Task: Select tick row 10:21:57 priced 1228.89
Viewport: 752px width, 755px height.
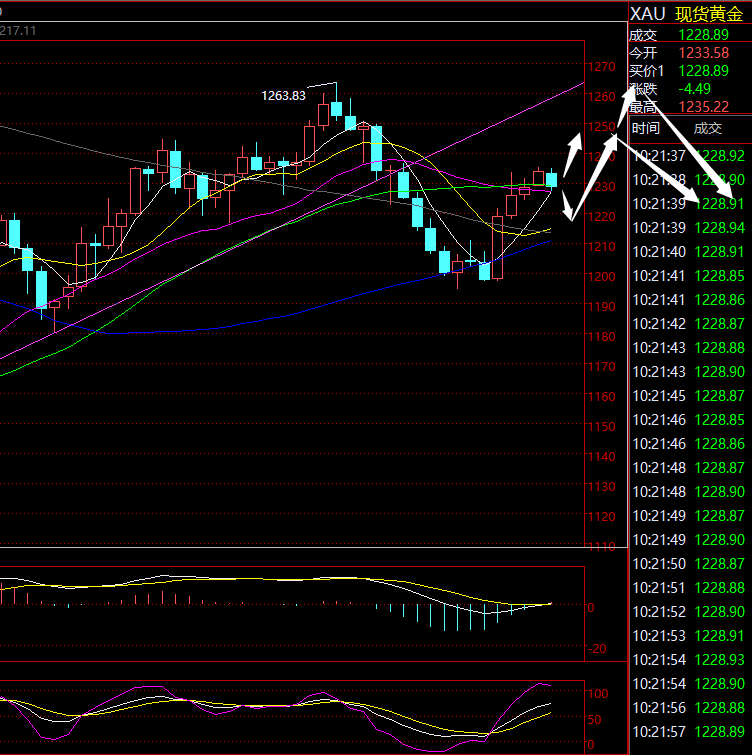Action: 688,732
